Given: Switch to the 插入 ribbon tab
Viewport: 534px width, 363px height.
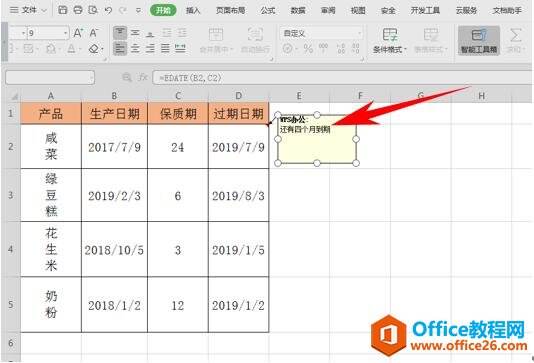Looking at the screenshot, I should coord(193,11).
